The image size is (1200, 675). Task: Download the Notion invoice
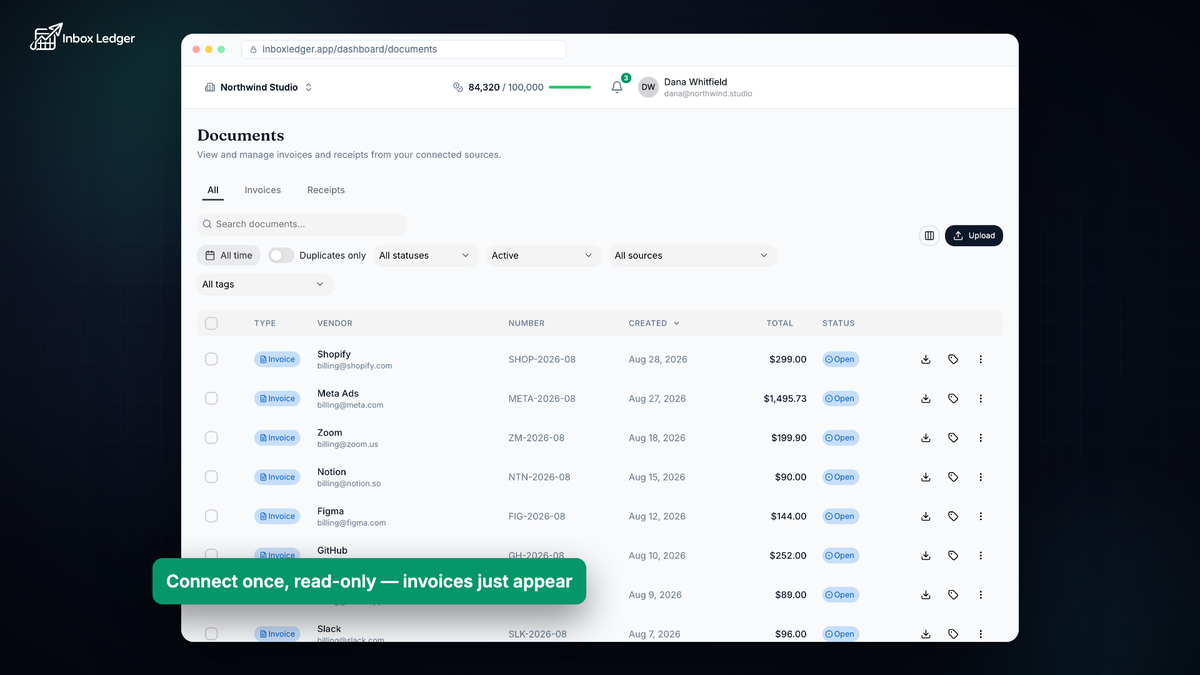point(926,477)
